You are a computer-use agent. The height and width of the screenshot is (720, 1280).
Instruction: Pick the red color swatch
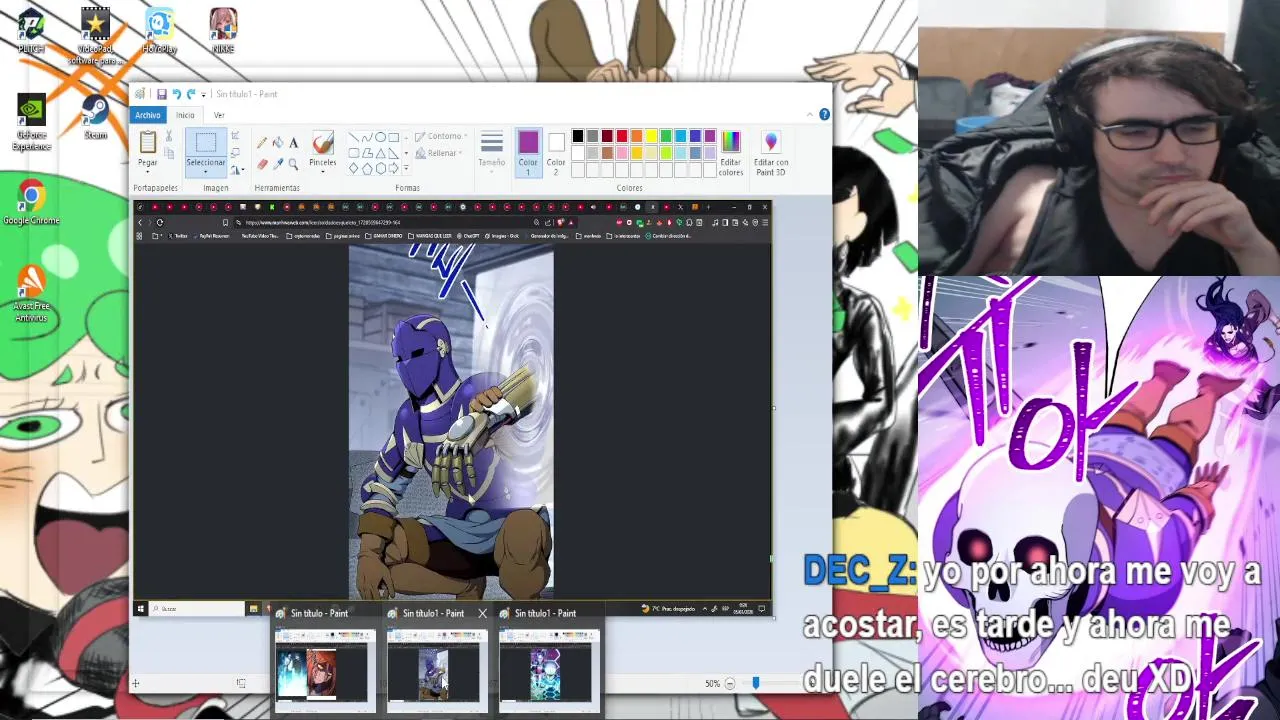pyautogui.click(x=621, y=136)
